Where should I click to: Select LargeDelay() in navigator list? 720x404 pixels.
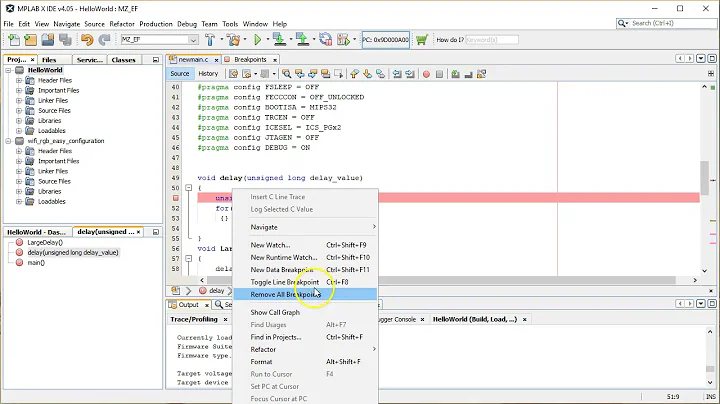(x=45, y=242)
